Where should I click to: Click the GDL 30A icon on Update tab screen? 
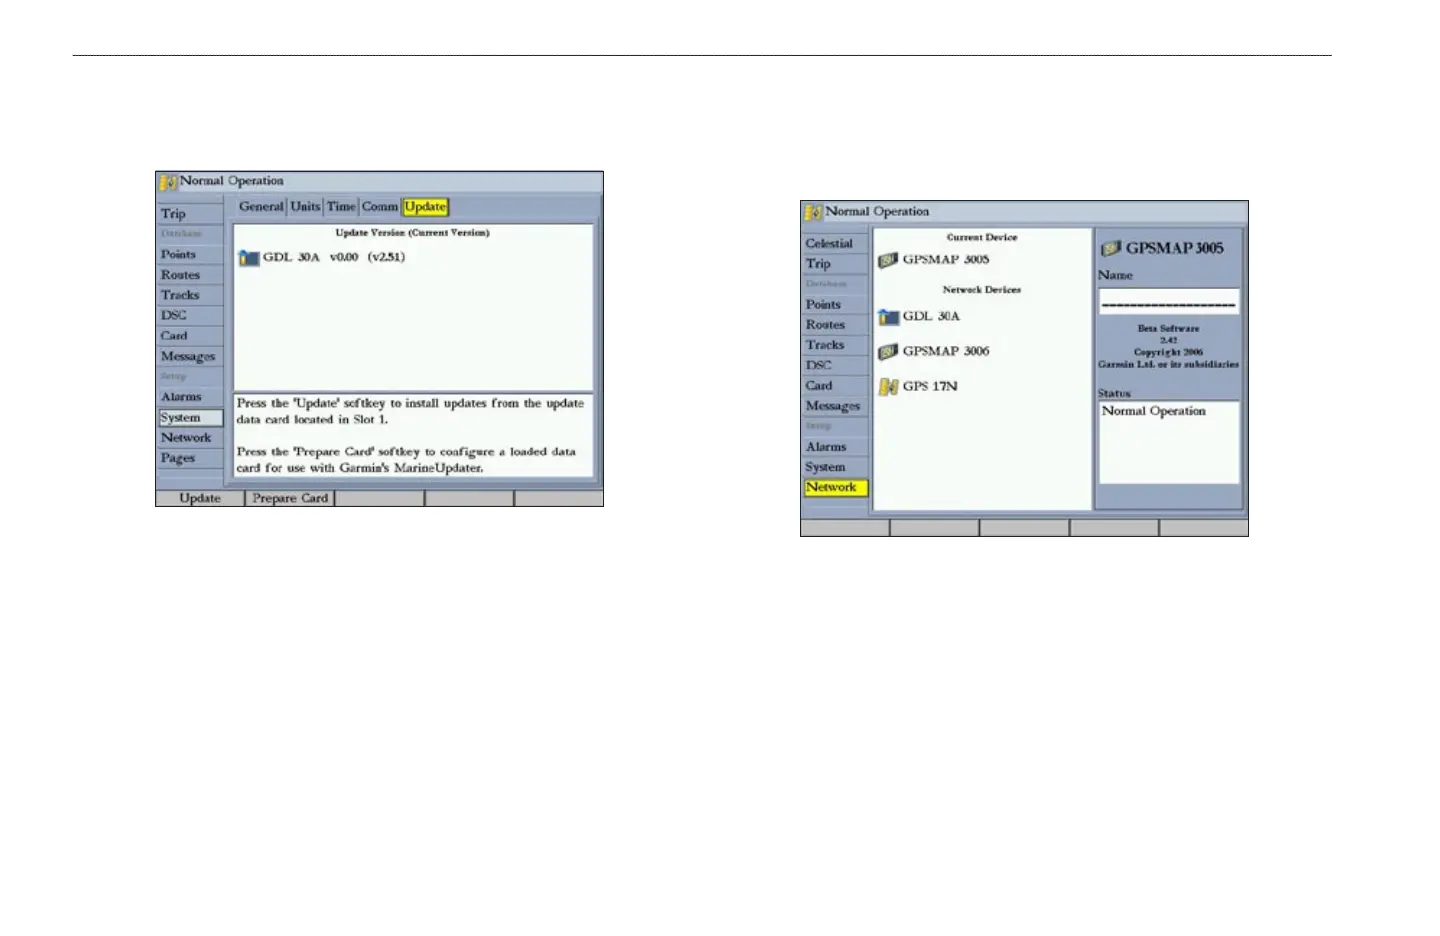pos(249,258)
